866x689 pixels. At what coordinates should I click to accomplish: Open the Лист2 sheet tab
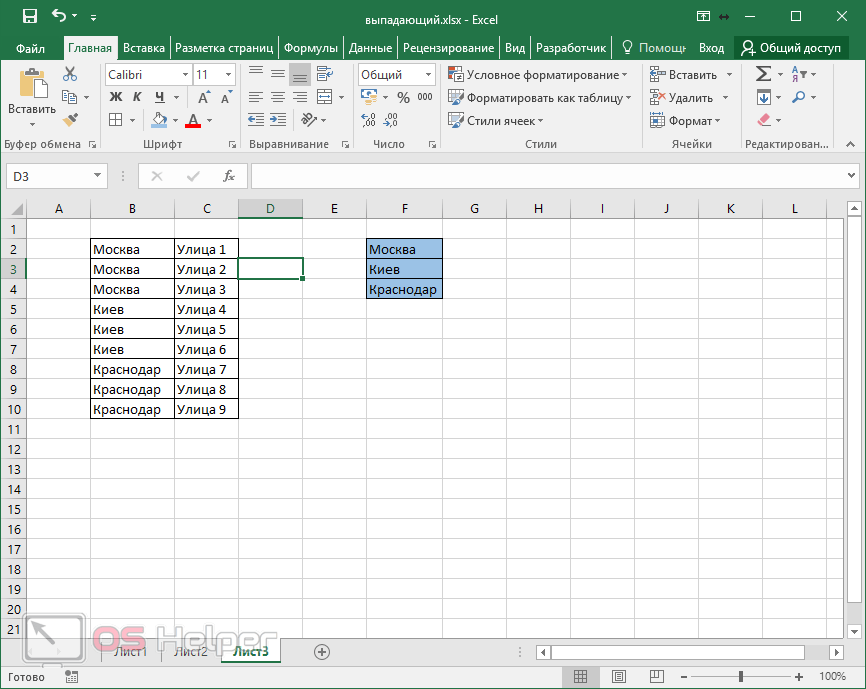[190, 652]
